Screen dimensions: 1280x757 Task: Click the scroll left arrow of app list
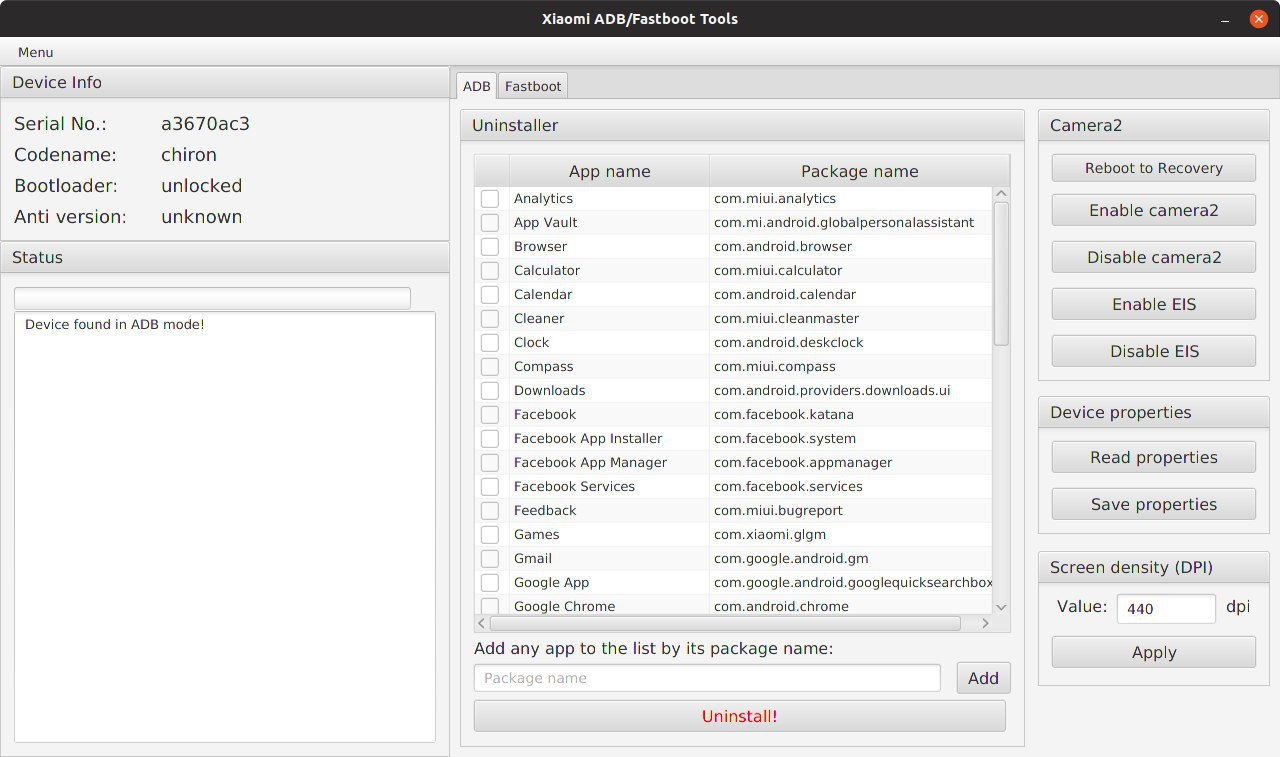click(482, 623)
